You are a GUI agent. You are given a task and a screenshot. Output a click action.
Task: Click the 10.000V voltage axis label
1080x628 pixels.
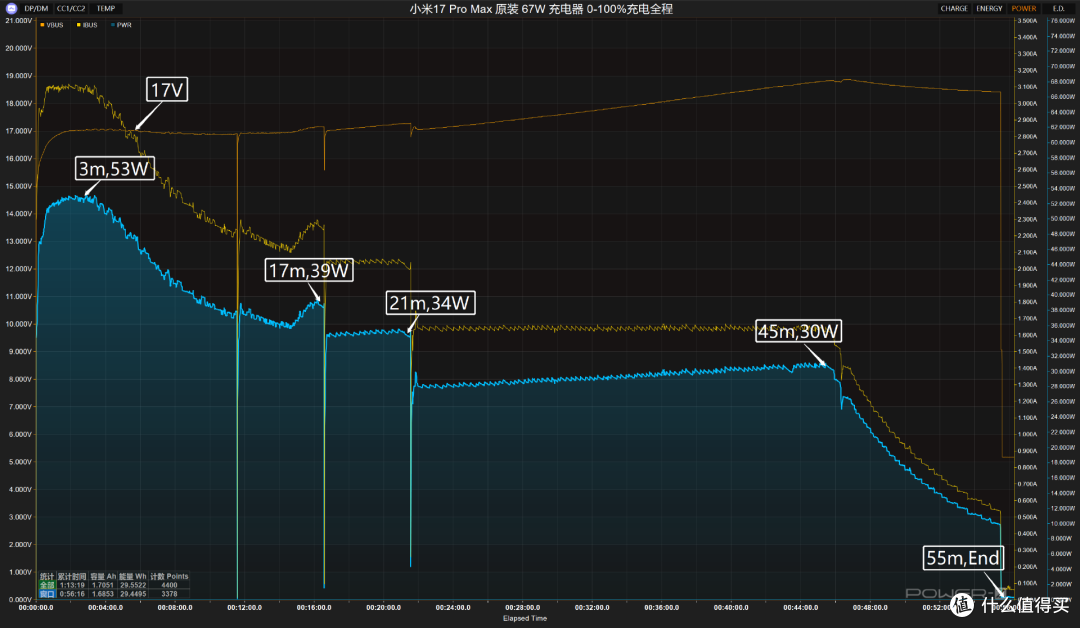[x=19, y=324]
